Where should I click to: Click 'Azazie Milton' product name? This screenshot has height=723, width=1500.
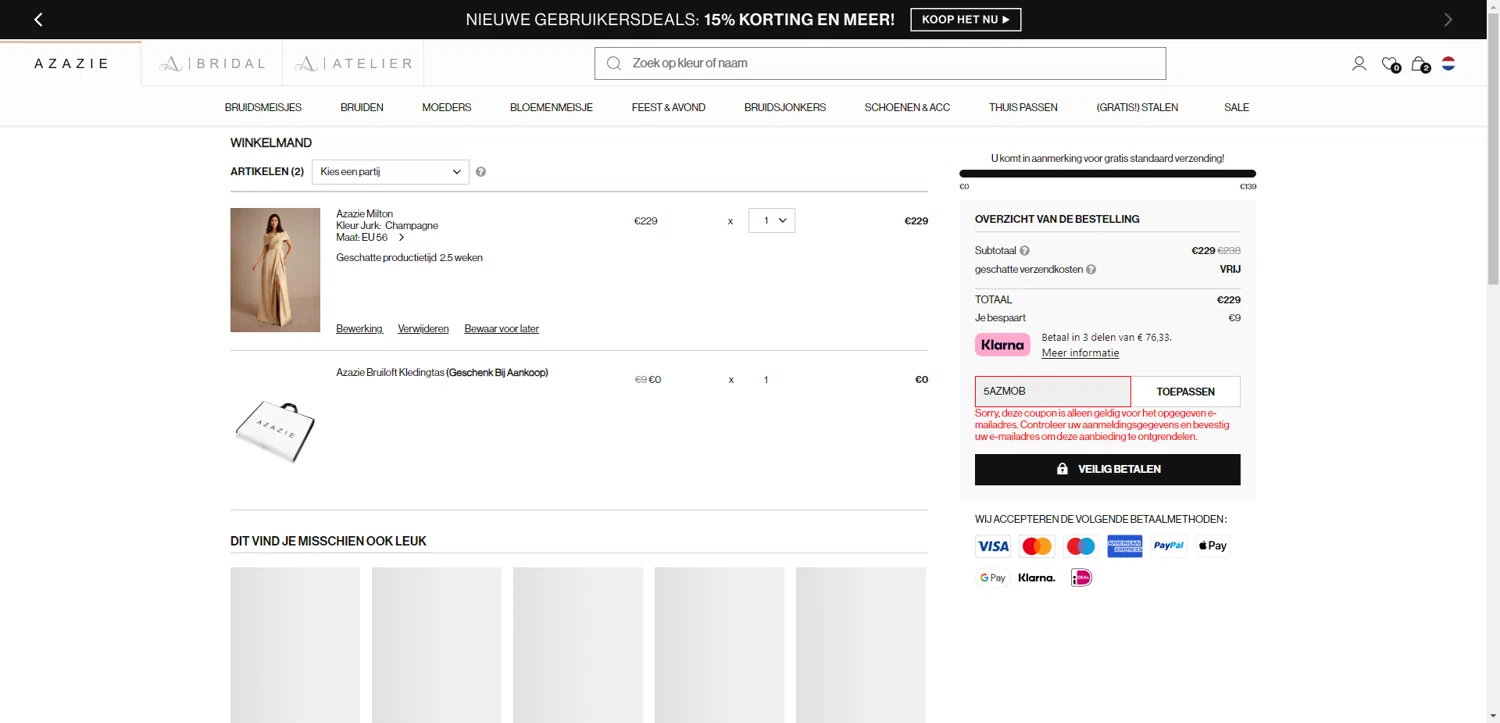tap(364, 214)
